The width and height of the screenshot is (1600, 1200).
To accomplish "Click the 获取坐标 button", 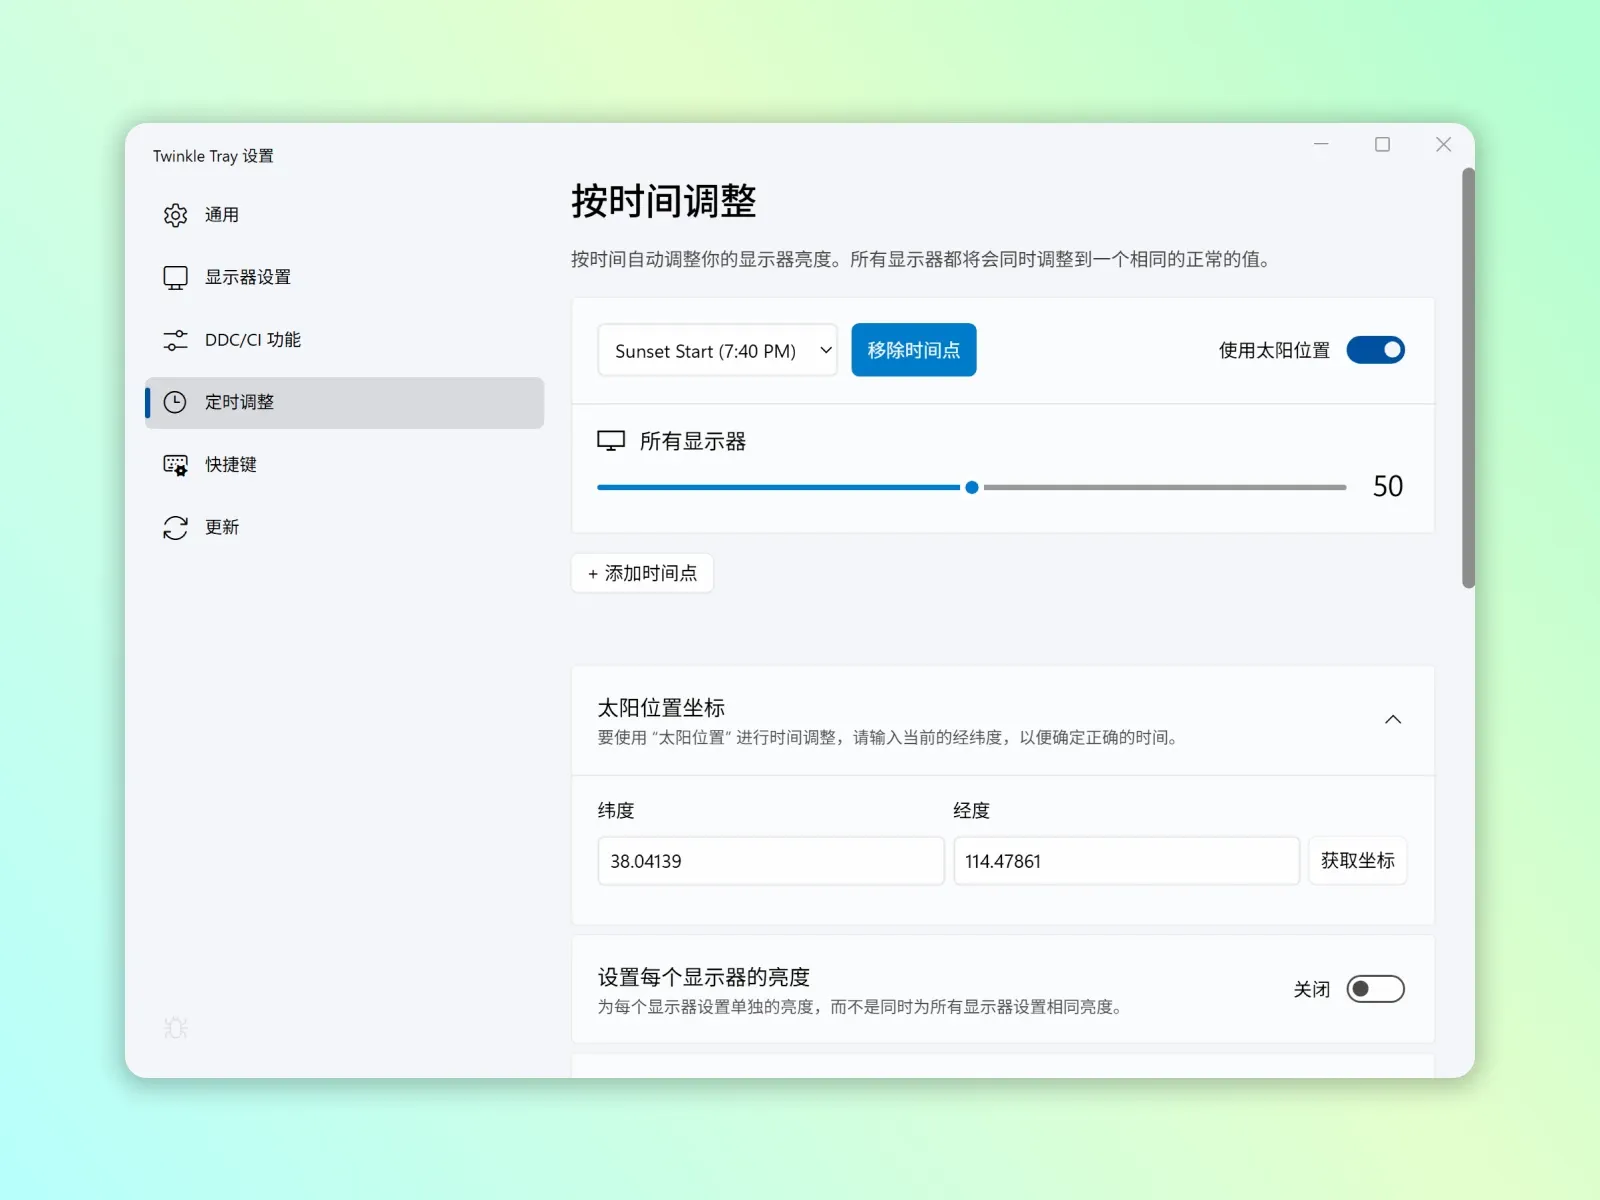I will click(x=1357, y=861).
